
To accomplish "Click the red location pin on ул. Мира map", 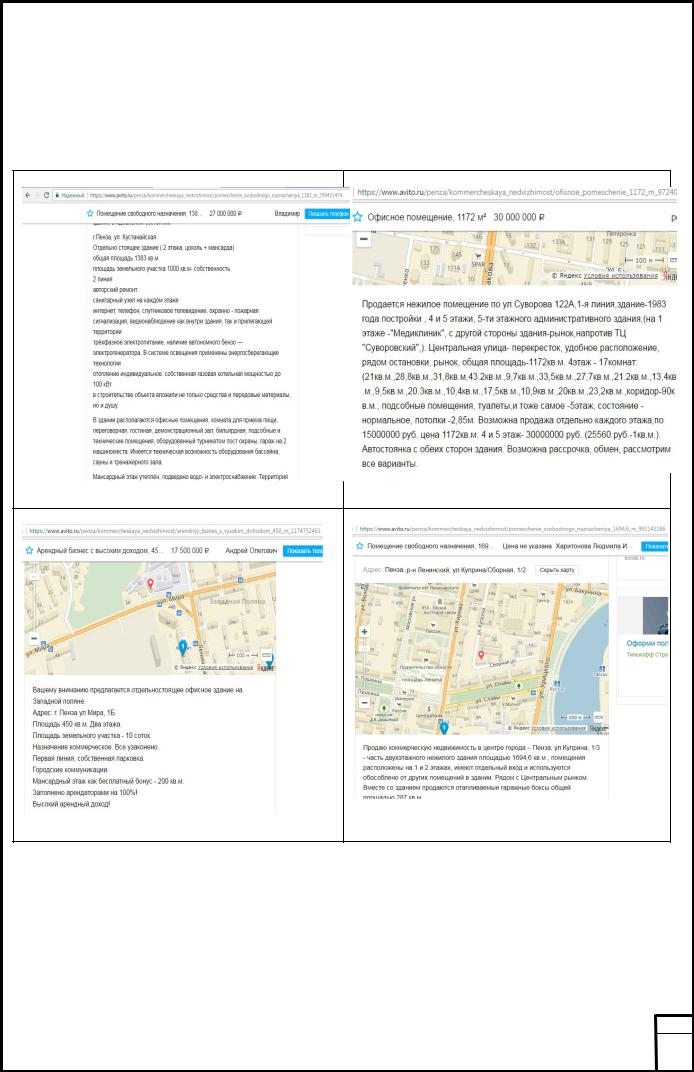I will tap(150, 584).
